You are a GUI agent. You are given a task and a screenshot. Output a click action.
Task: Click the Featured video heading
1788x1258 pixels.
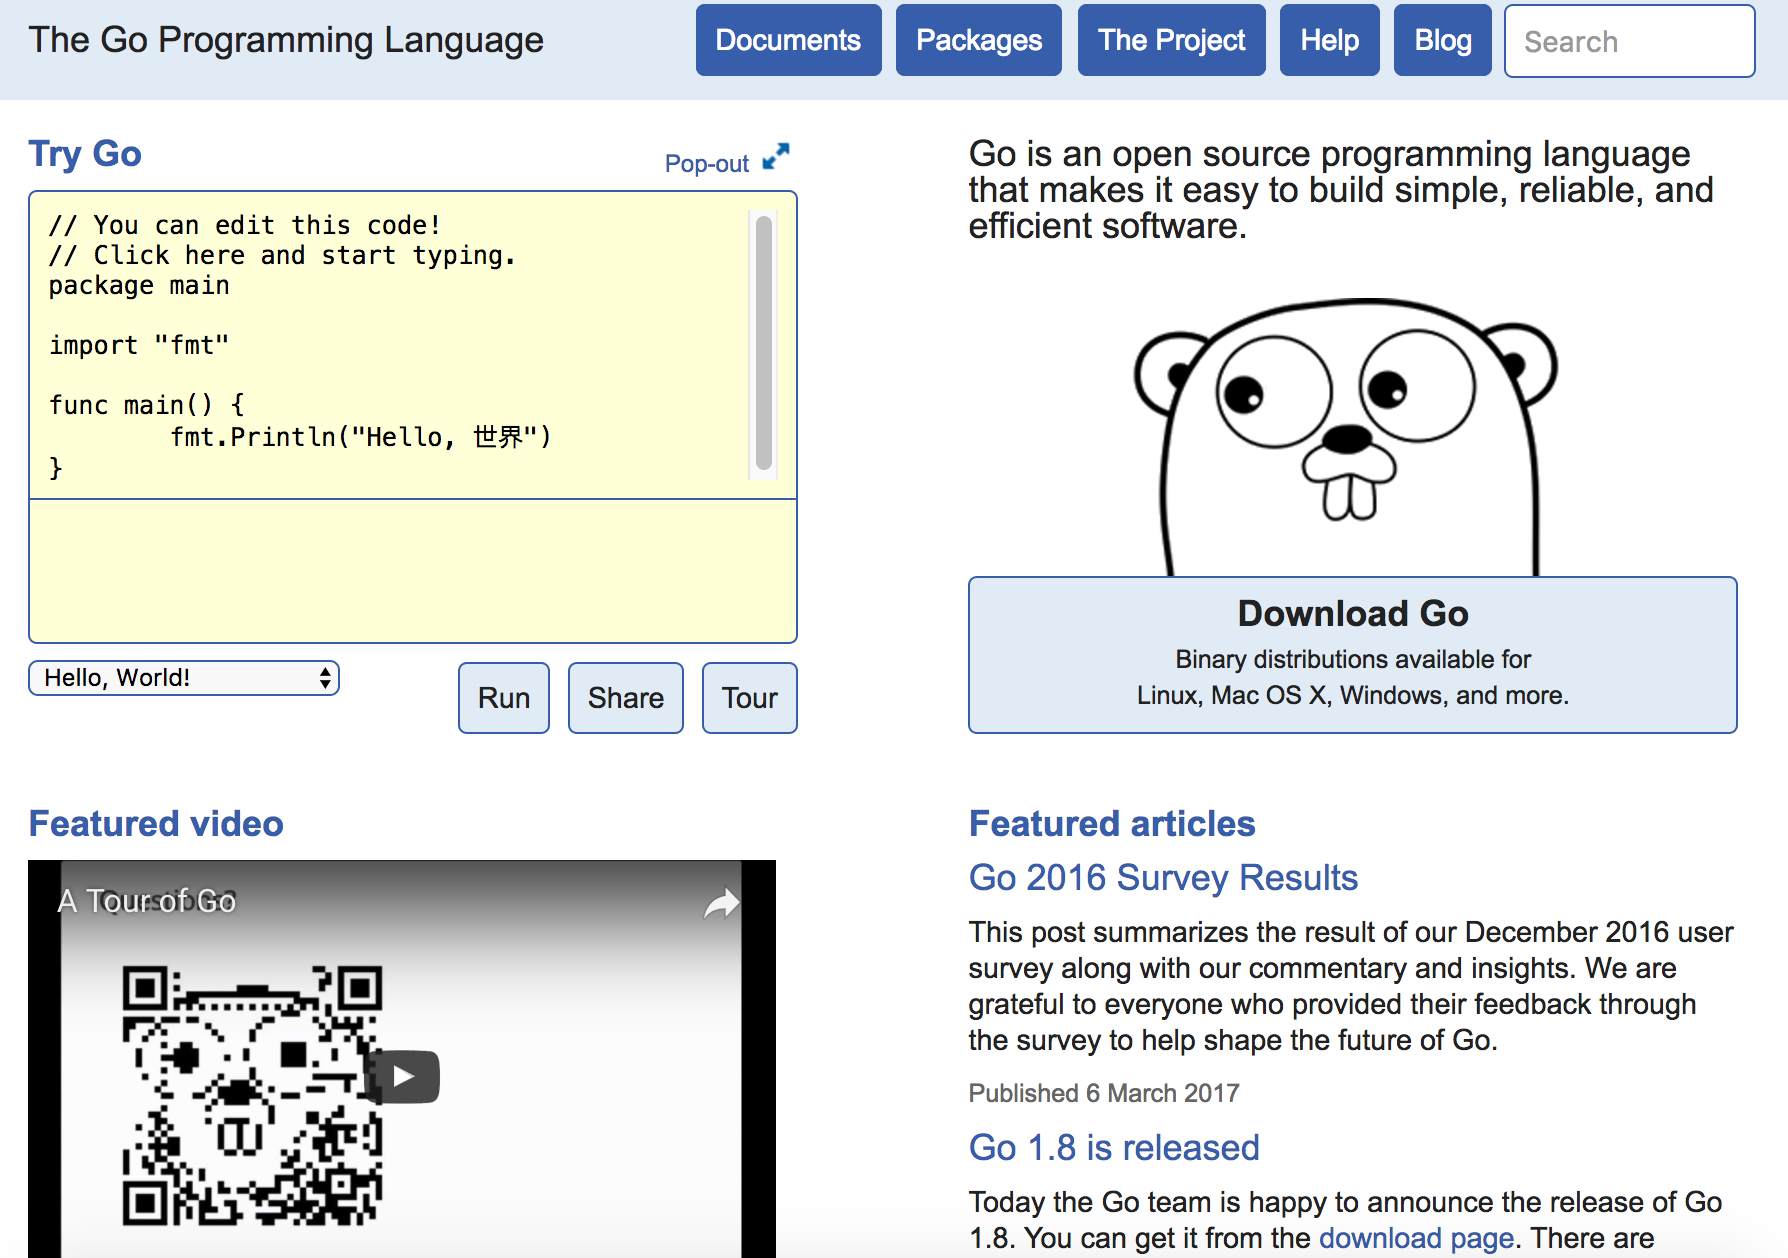156,824
